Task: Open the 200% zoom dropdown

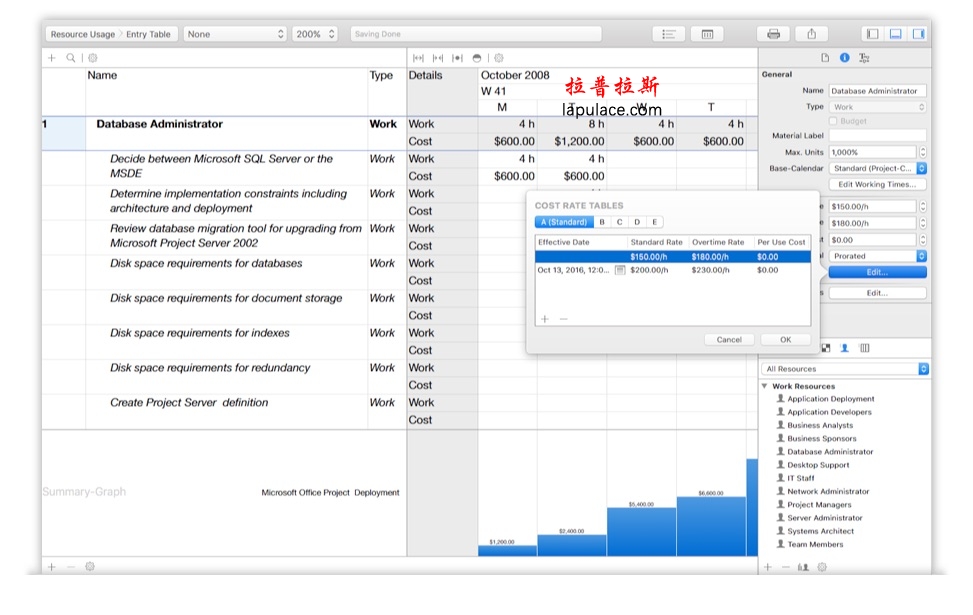Action: (x=315, y=34)
